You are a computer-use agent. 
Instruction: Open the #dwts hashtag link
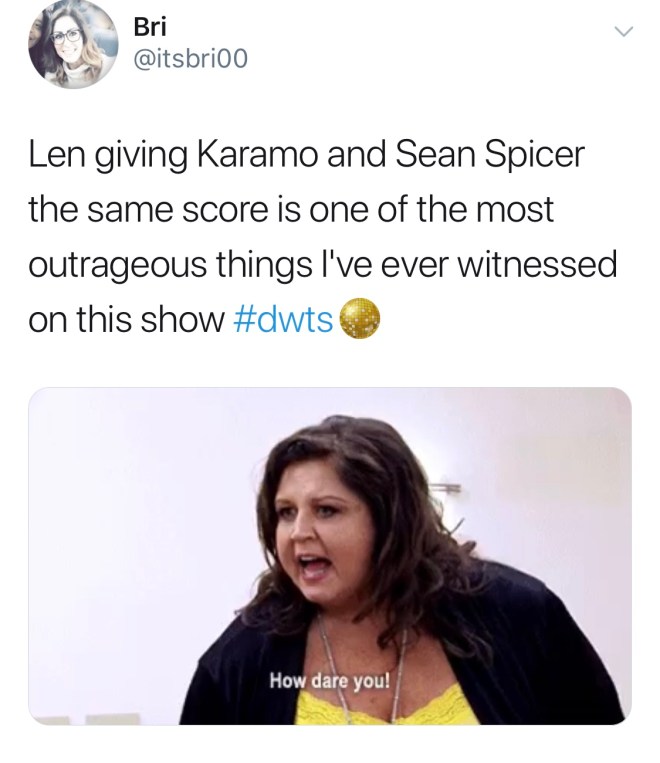click(x=283, y=320)
